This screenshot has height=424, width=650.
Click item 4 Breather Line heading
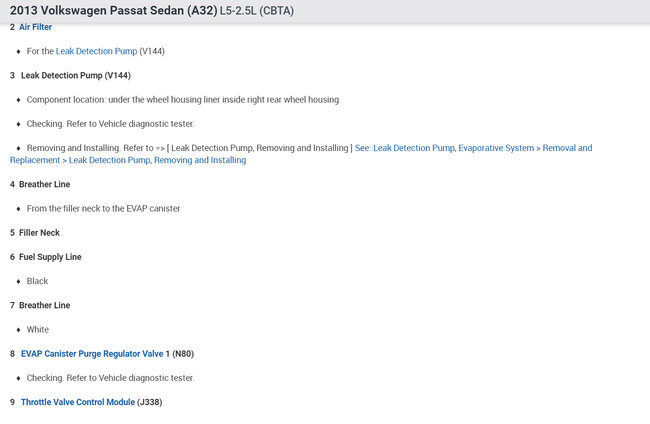coord(44,184)
